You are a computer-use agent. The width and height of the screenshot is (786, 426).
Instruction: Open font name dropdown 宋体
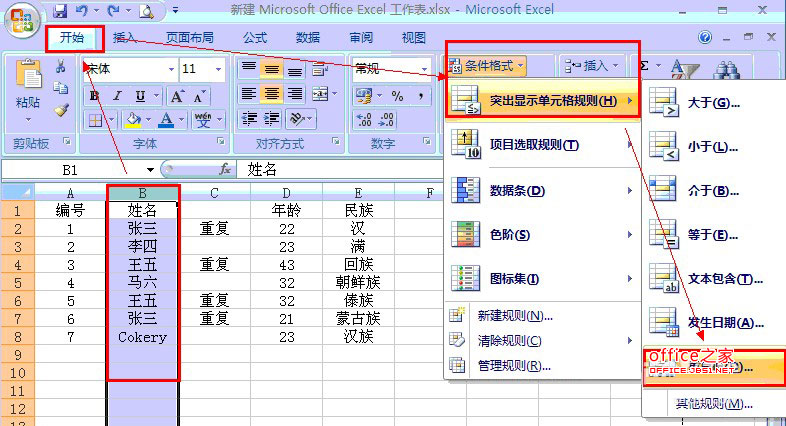[x=171, y=69]
